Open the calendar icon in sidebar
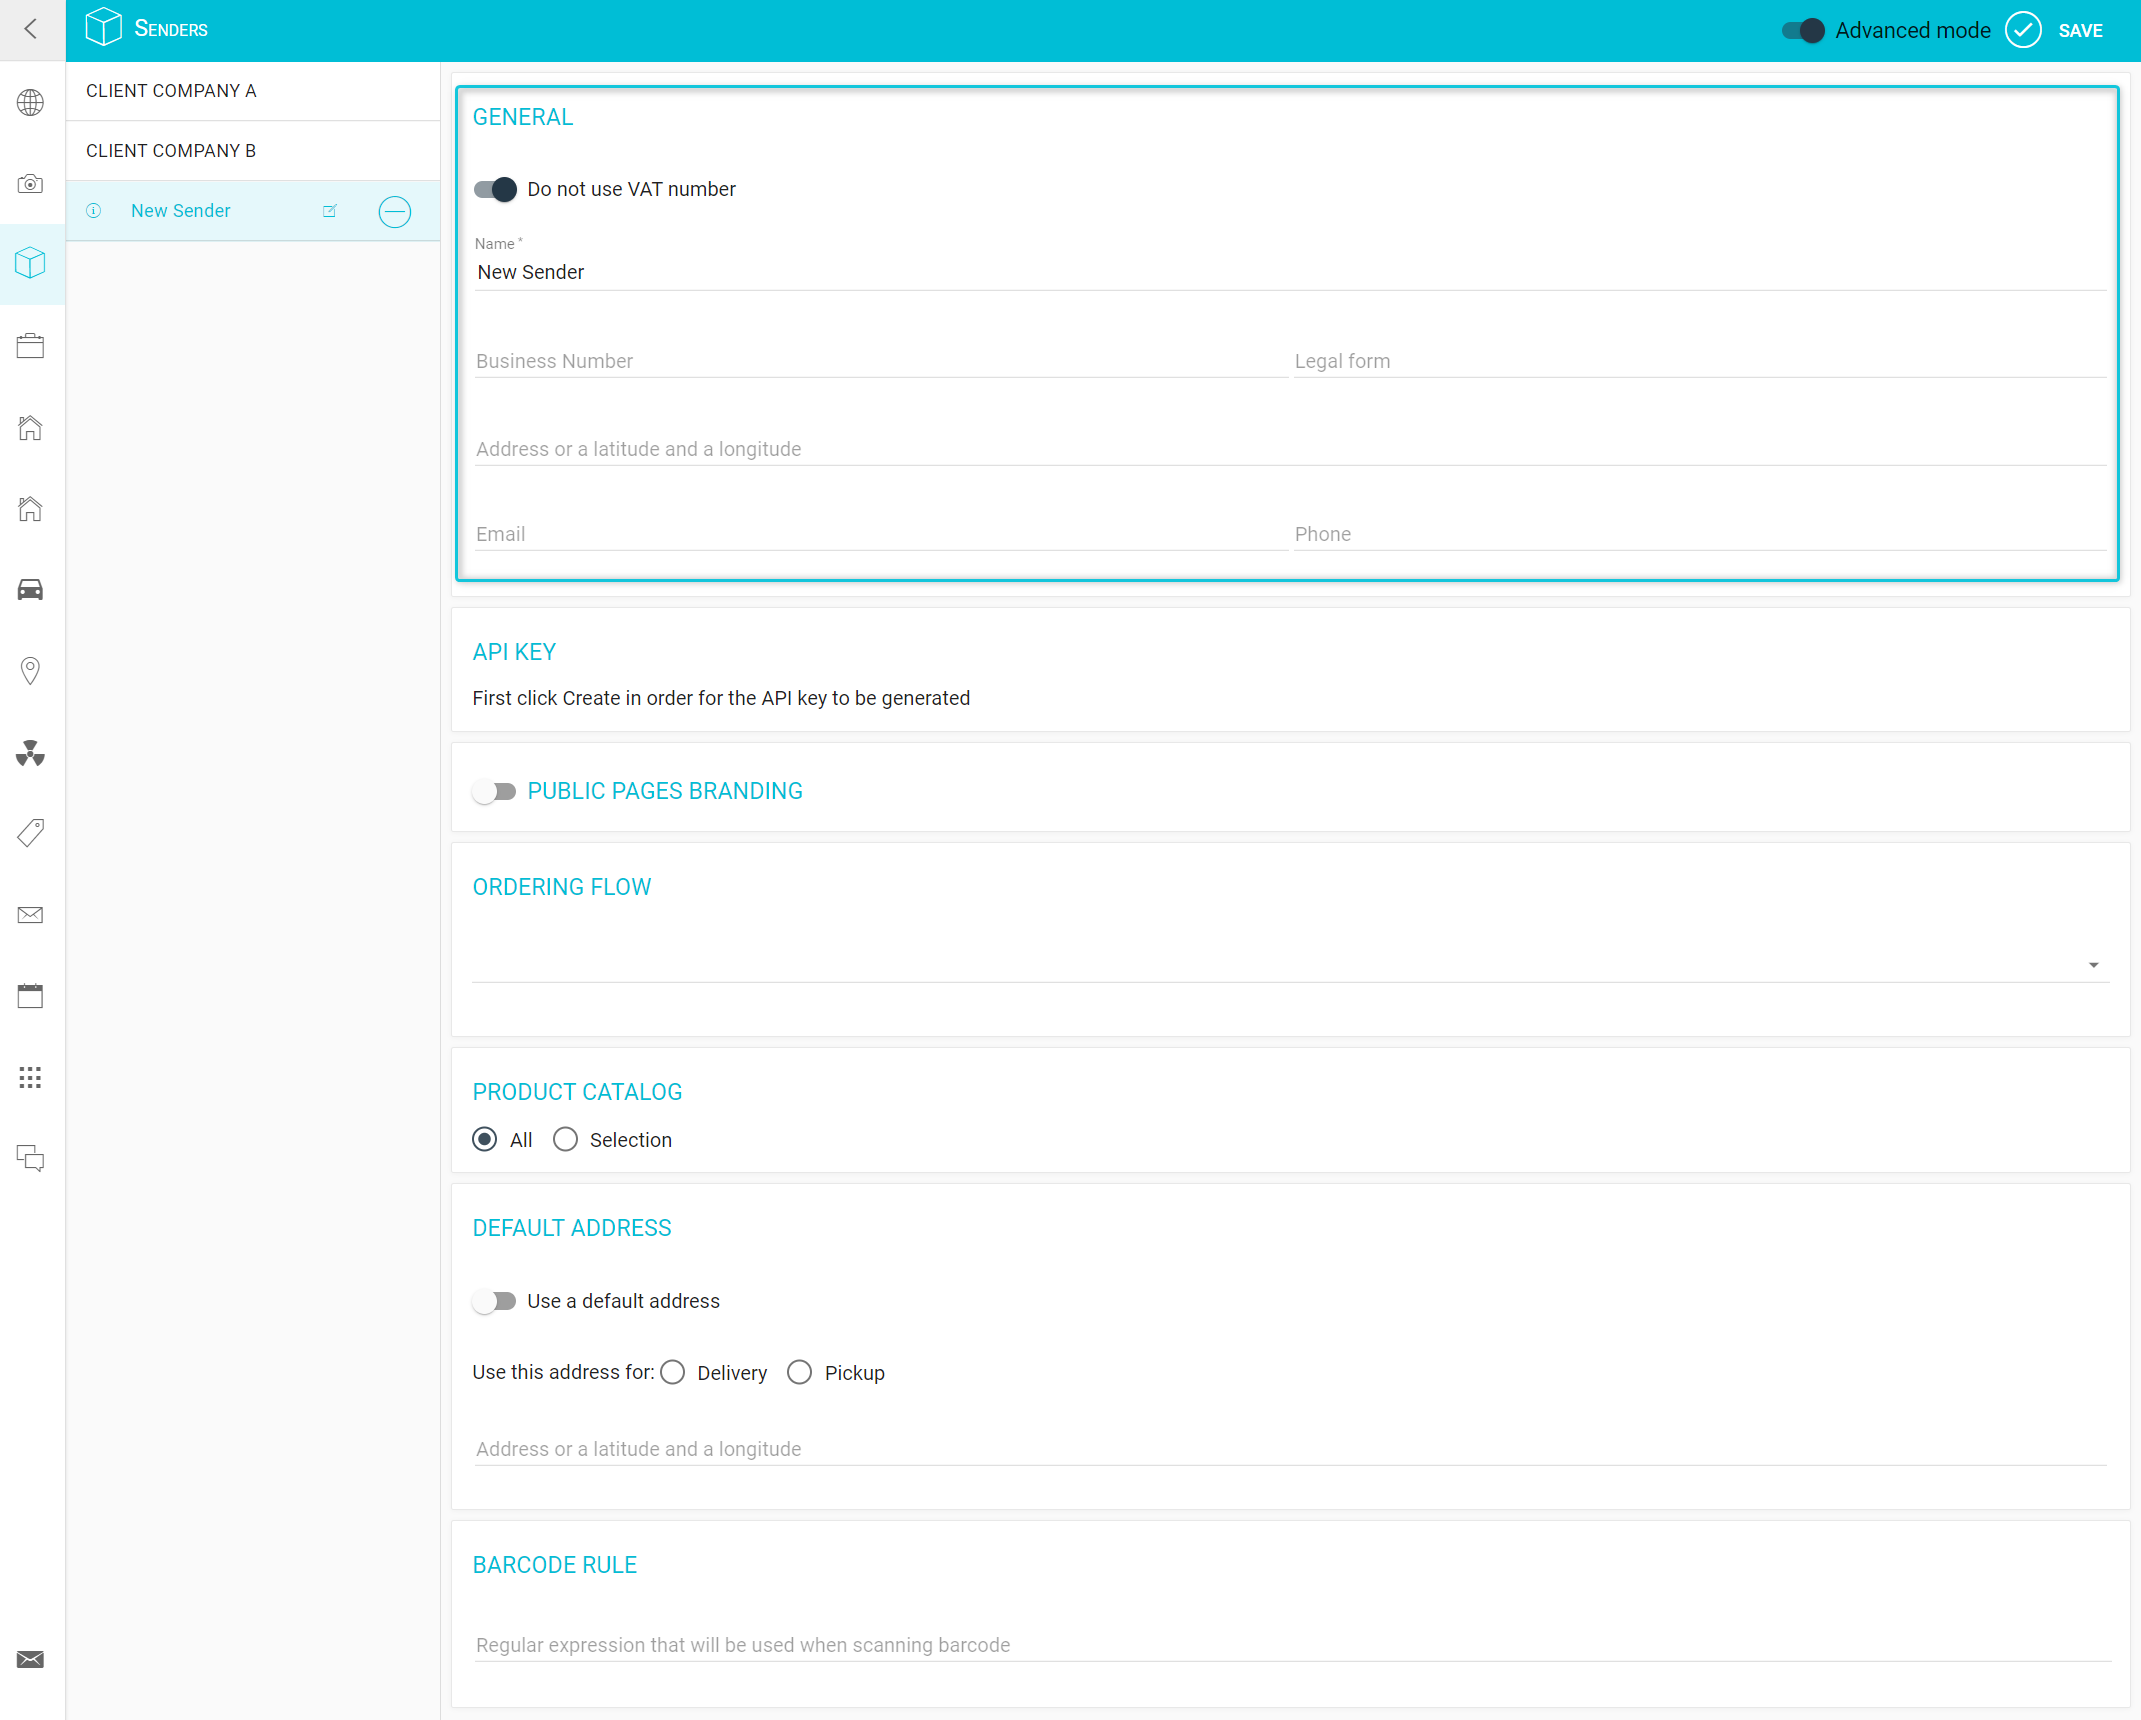Screen dimensions: 2141x1720 31,996
